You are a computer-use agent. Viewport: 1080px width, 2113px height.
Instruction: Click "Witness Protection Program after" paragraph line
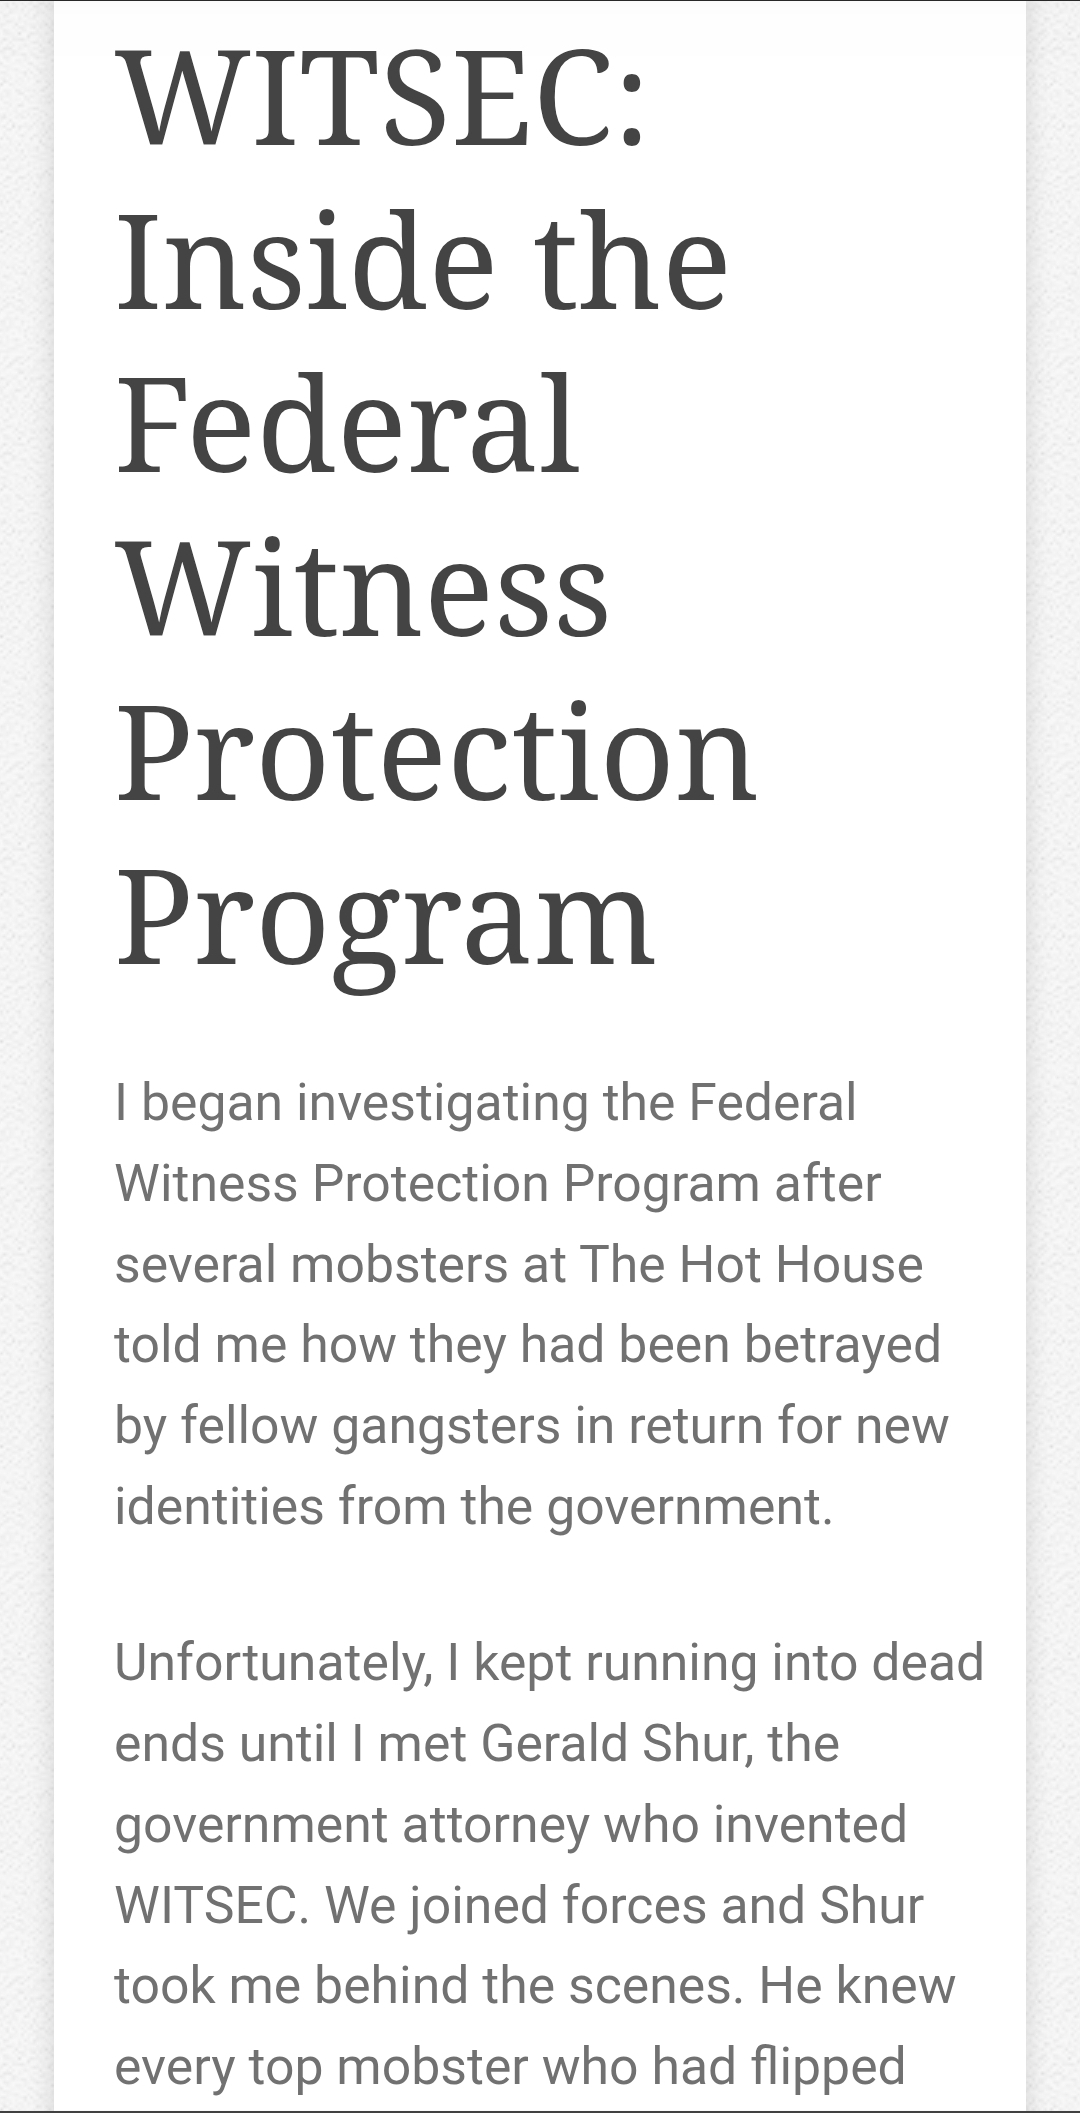click(x=498, y=1183)
